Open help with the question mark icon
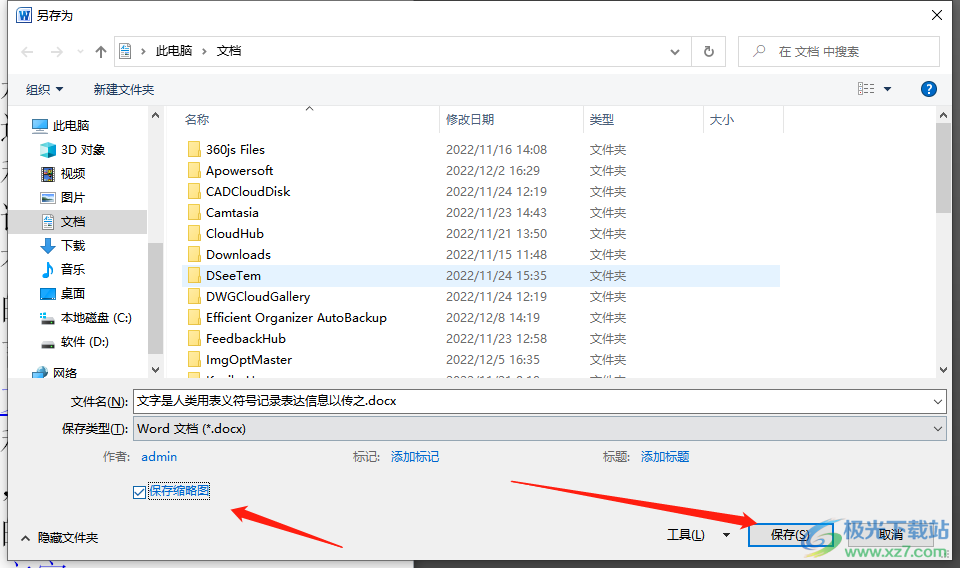Viewport: 960px width, 568px height. (929, 89)
